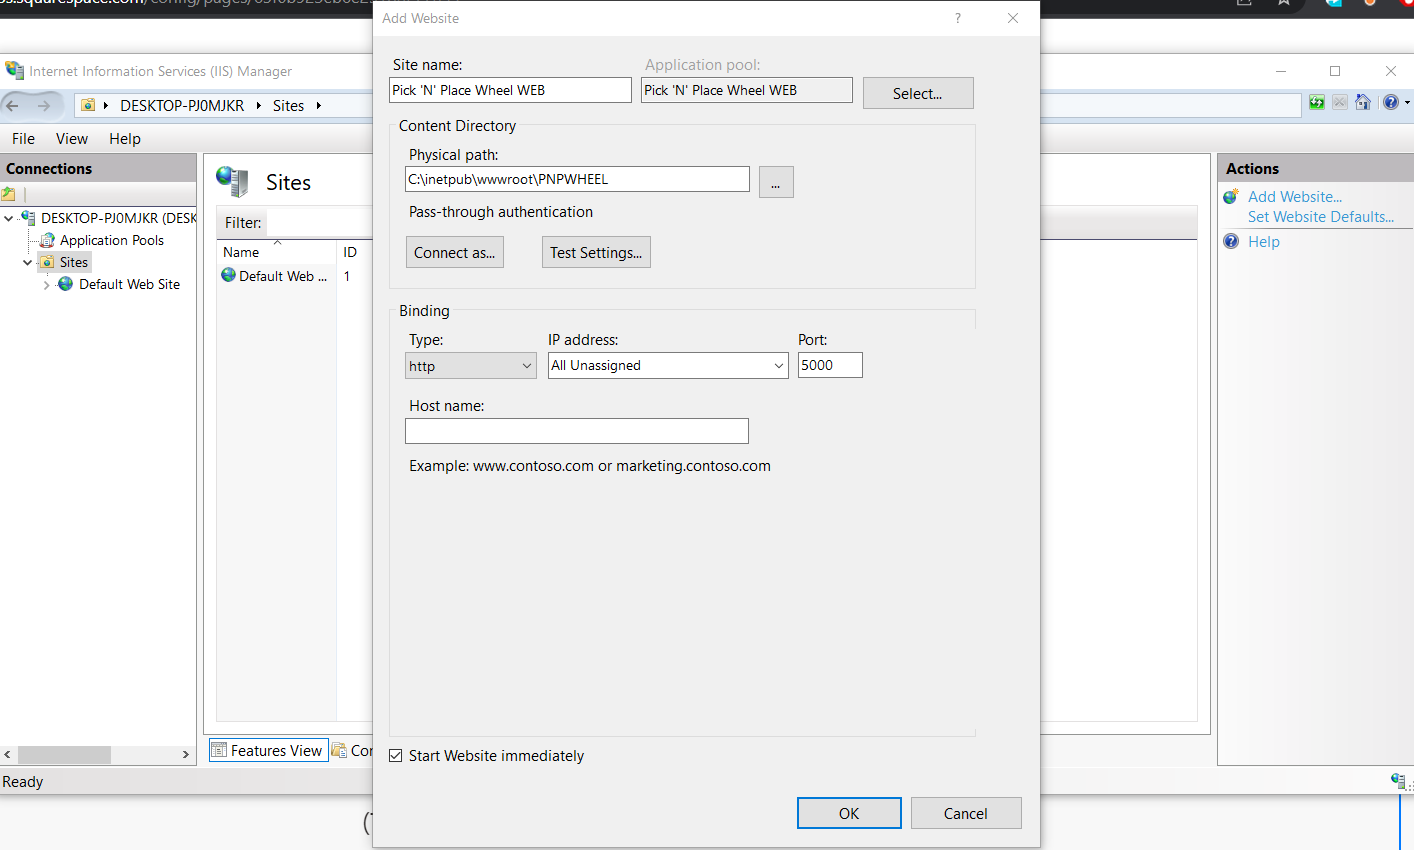
Task: Click the Up One Level icon in Connections
Action: (x=9, y=194)
